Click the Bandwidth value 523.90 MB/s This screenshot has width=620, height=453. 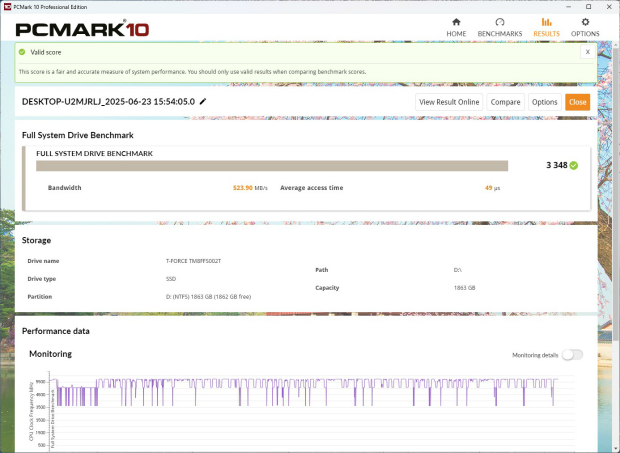point(250,188)
